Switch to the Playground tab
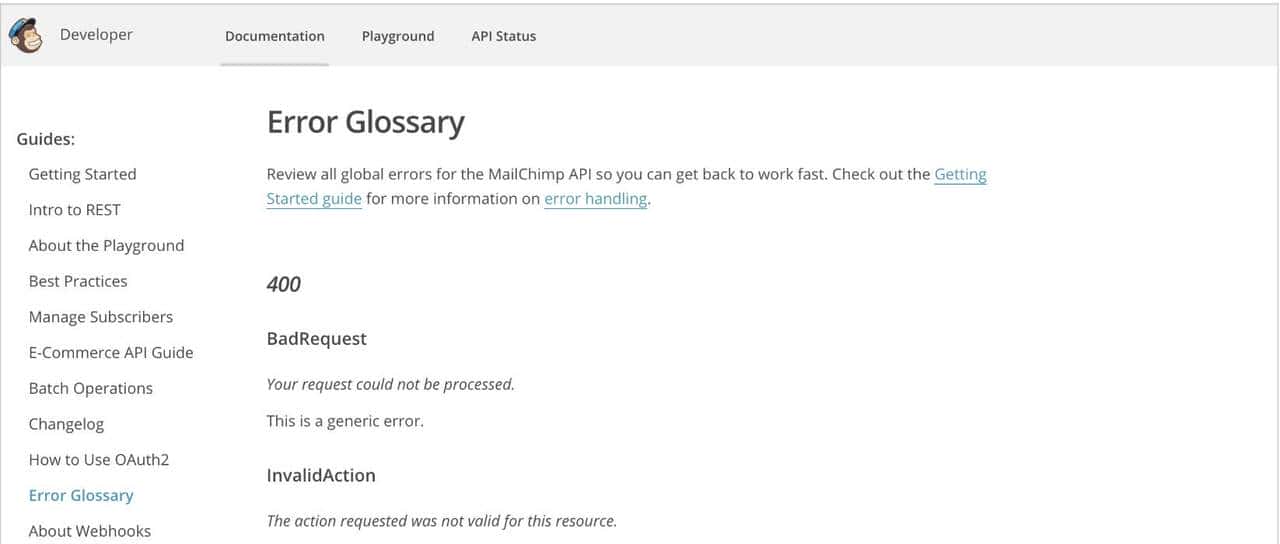 click(x=398, y=36)
